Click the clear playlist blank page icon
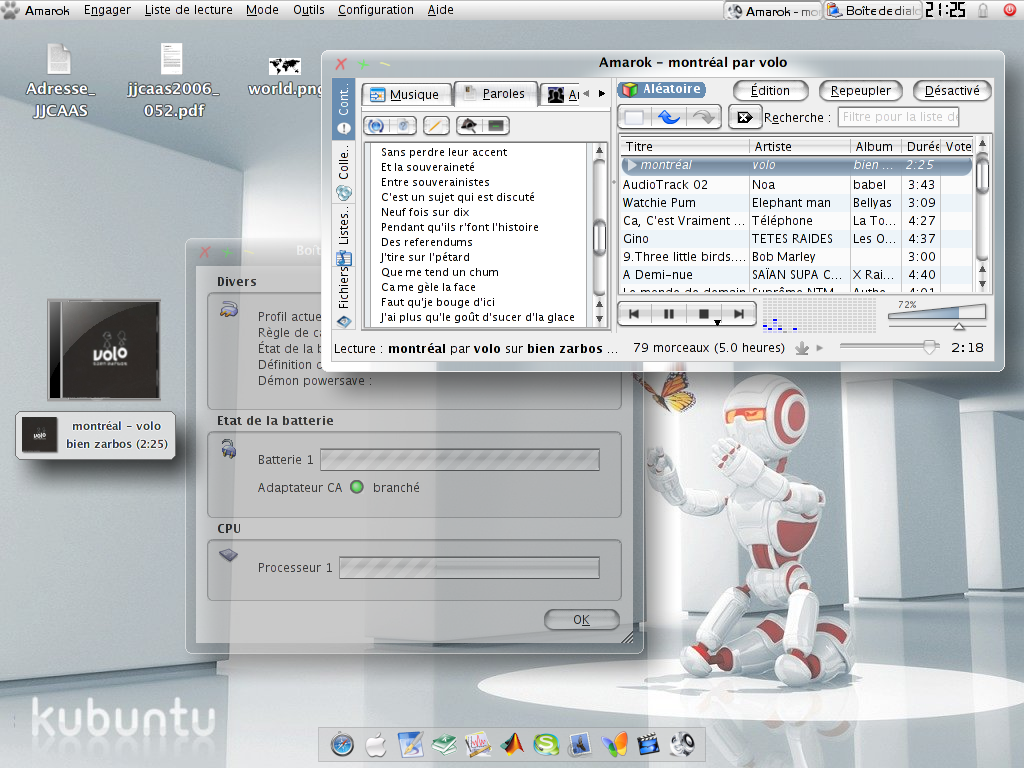Image resolution: width=1024 pixels, height=768 pixels. (x=634, y=117)
